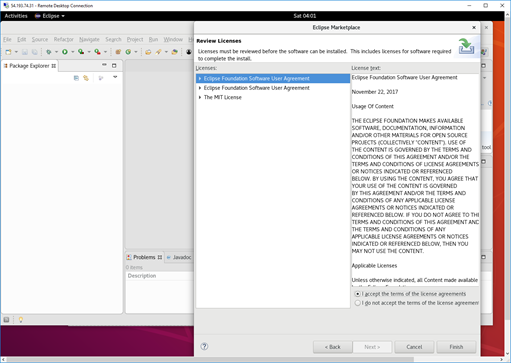Maximize the Package Explorer view
Image resolution: width=511 pixels, height=363 pixels.
(x=114, y=65)
